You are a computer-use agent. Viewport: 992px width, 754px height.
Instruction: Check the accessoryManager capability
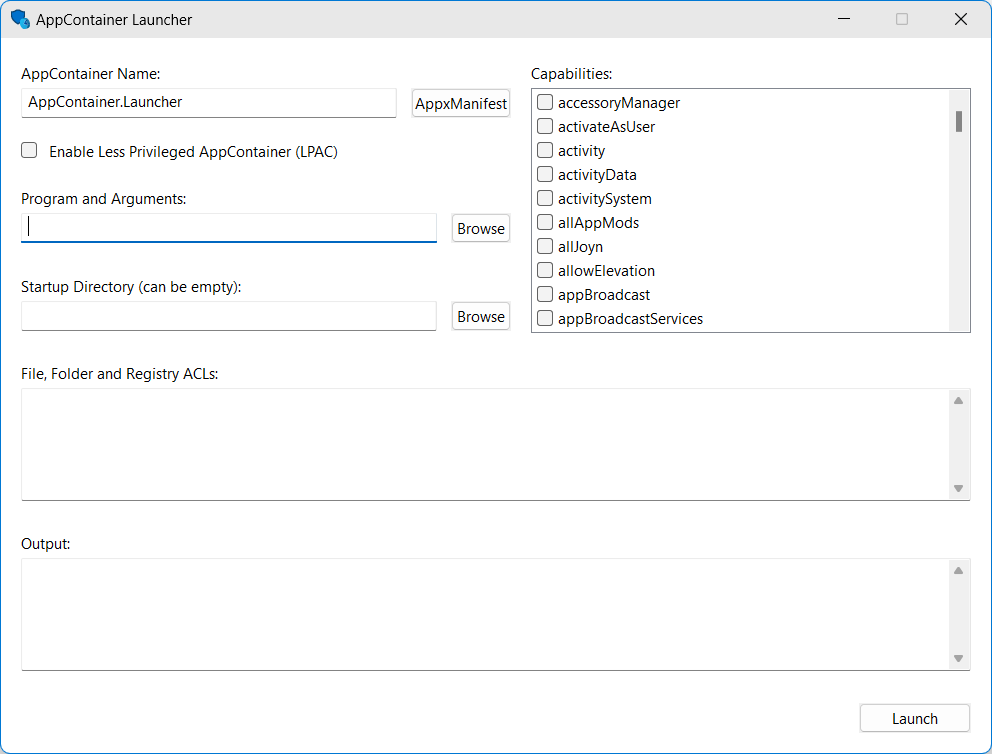545,102
